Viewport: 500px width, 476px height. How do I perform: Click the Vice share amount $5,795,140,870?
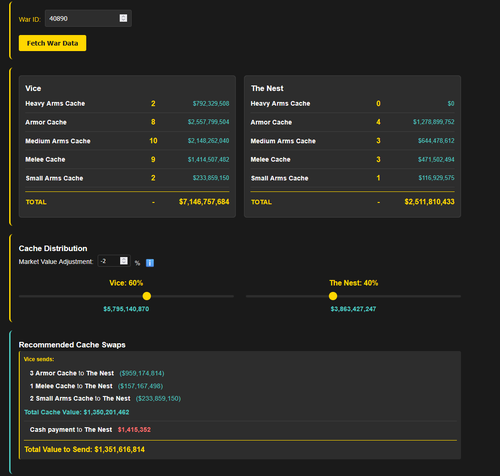pos(126,309)
